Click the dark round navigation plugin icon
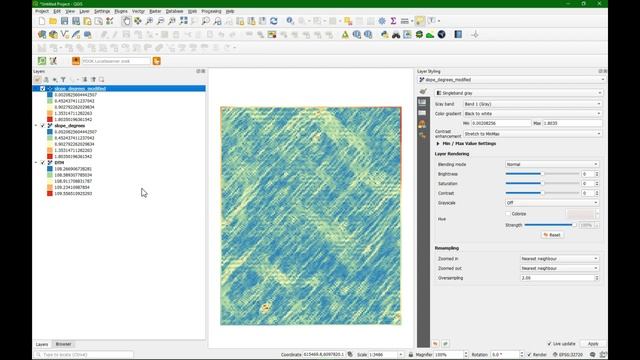 click(441, 35)
